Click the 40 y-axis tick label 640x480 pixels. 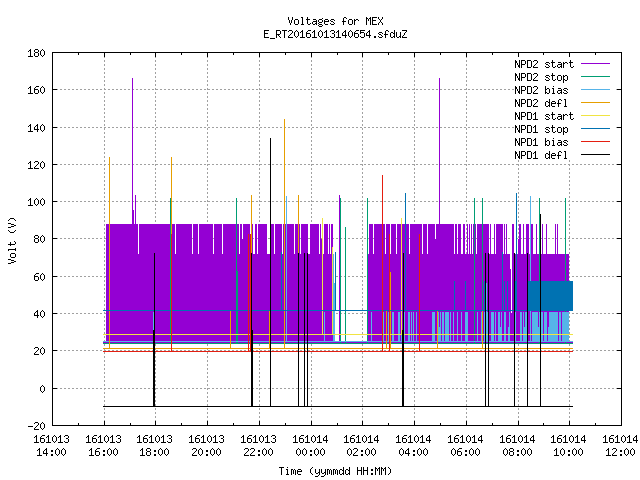coord(39,314)
